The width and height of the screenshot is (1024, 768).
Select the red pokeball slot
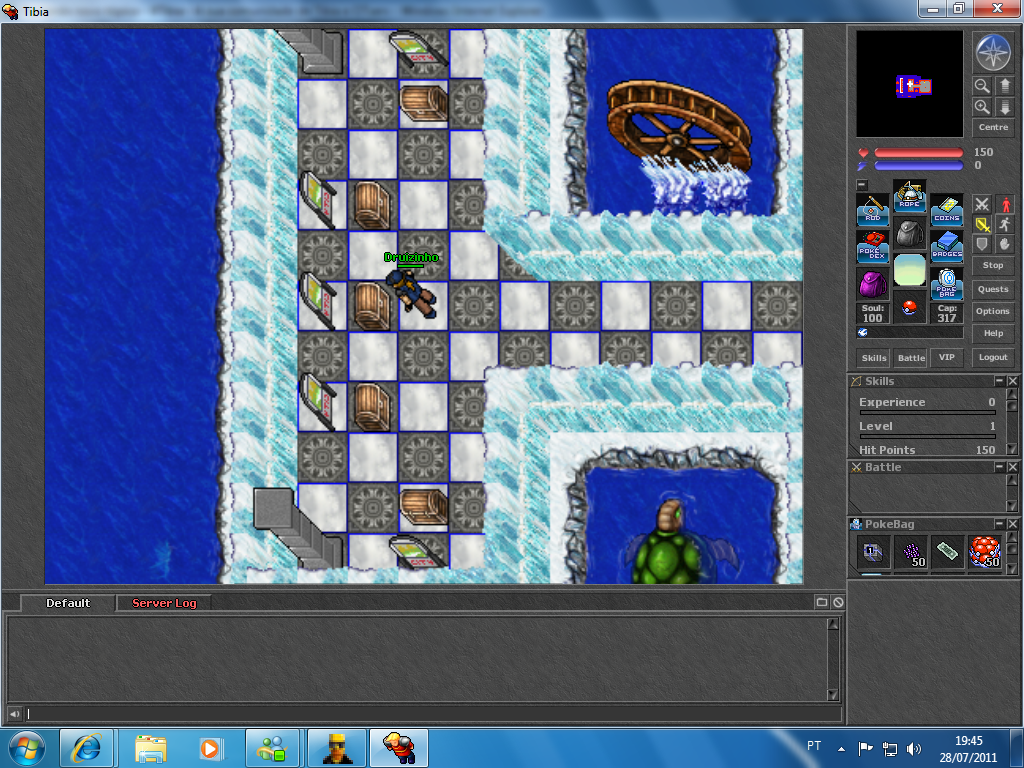(909, 308)
